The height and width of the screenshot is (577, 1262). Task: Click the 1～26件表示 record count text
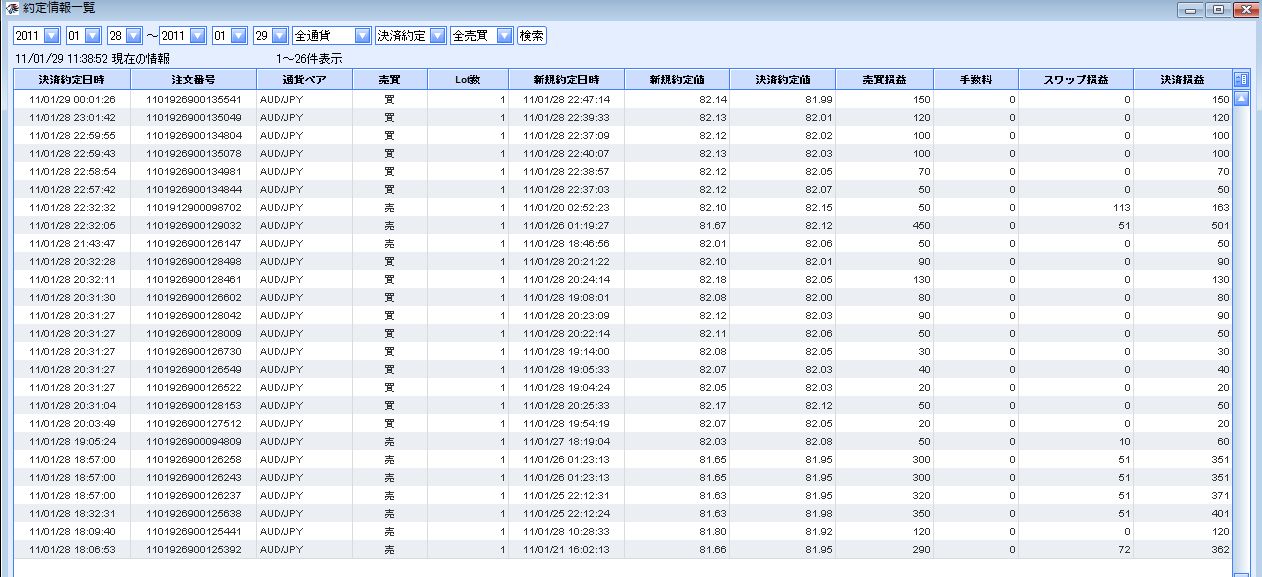(309, 58)
